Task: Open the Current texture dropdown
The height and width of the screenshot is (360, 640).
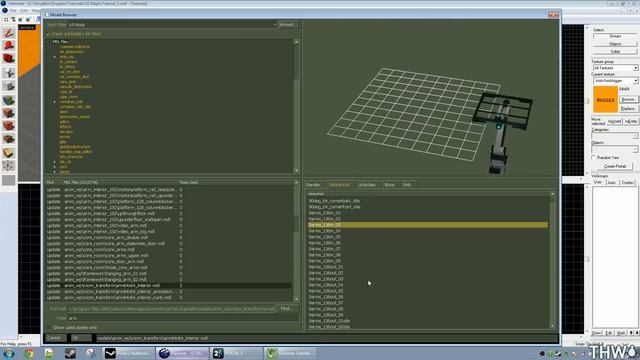Action: (x=615, y=81)
